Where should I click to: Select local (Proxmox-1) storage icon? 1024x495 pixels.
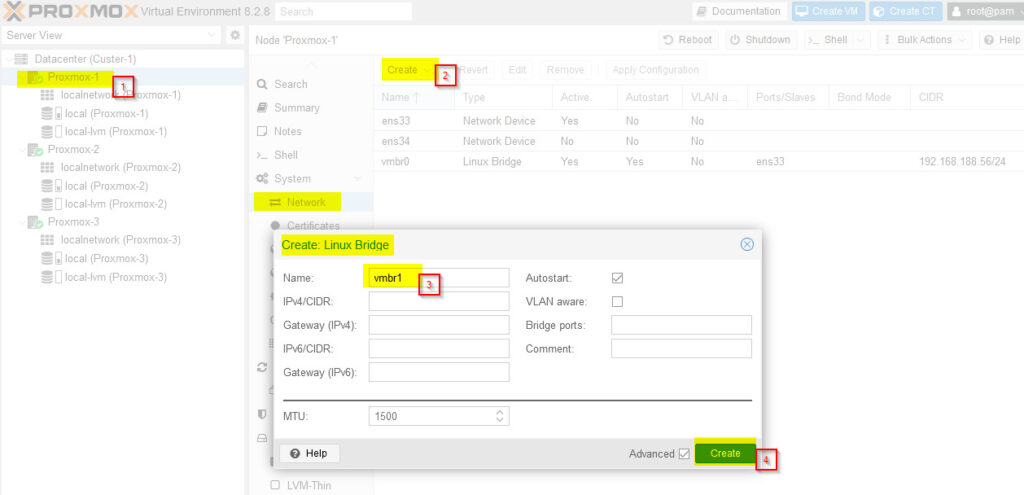tap(51, 114)
